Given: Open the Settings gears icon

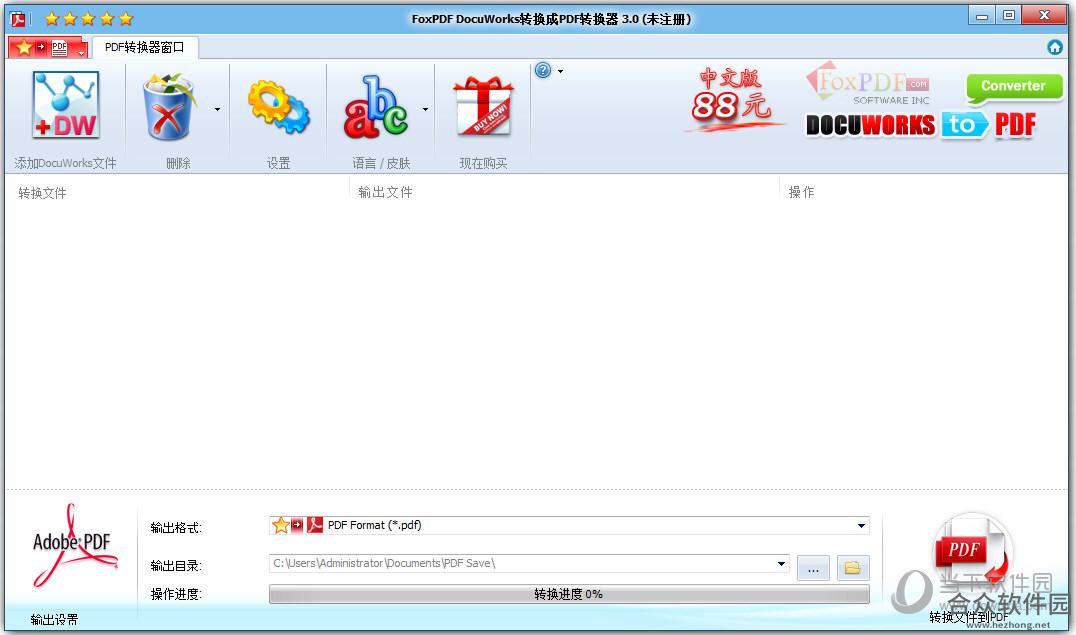Looking at the screenshot, I should click(279, 107).
